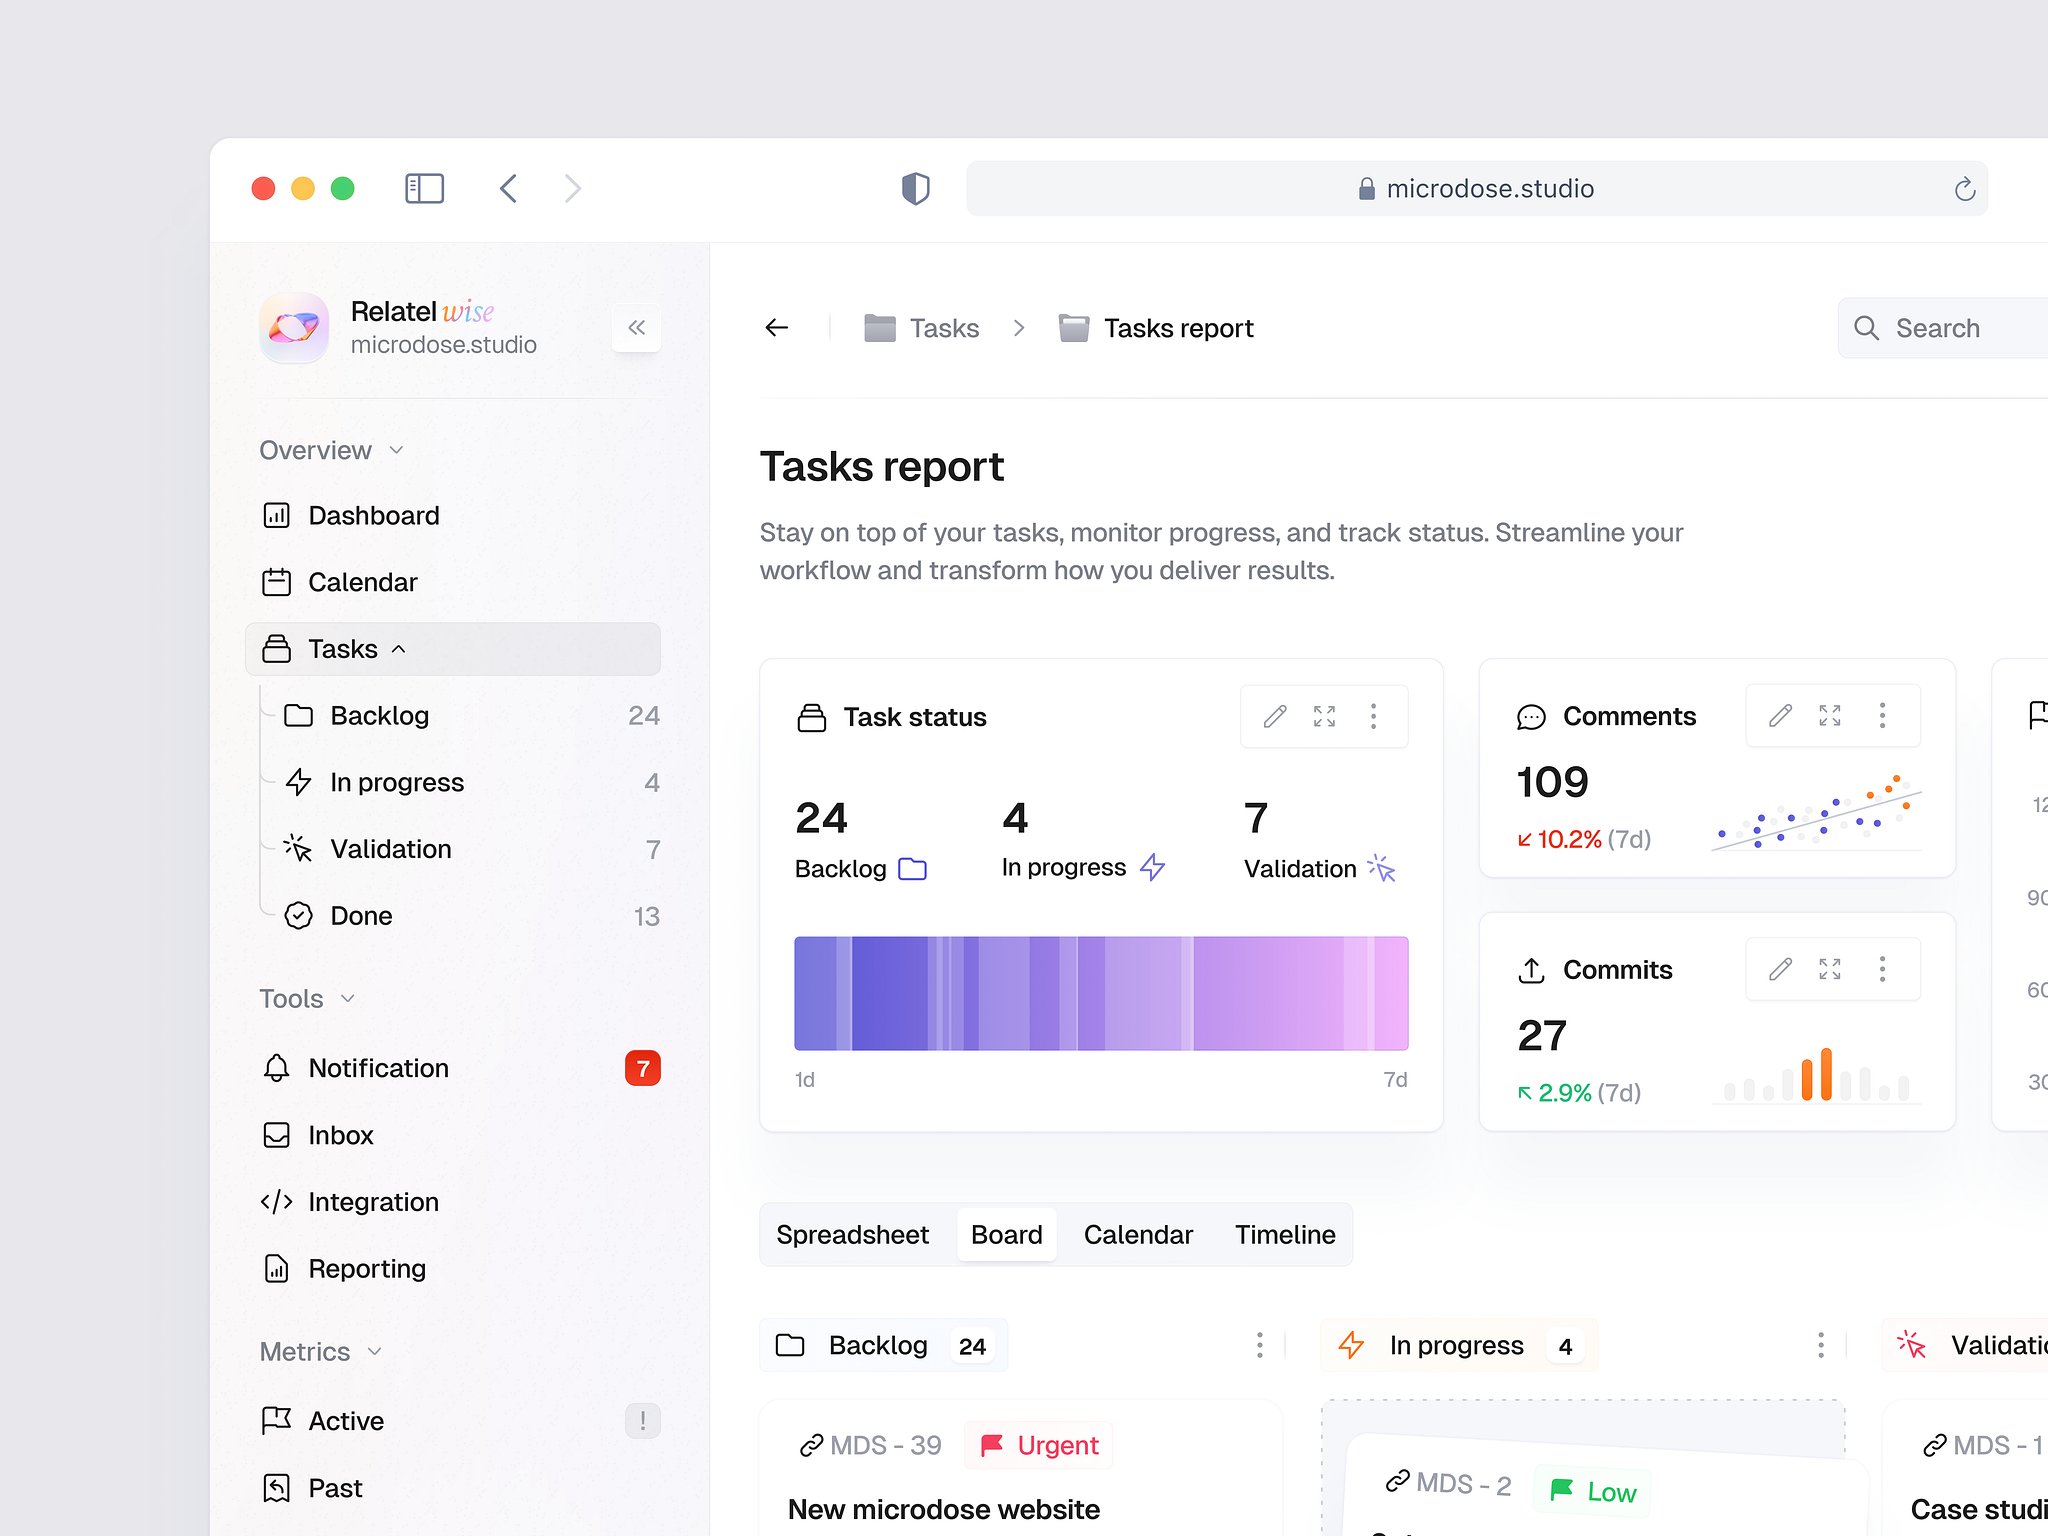This screenshot has width=2048, height=1536.
Task: Go forward with browser forward arrow
Action: 572,188
